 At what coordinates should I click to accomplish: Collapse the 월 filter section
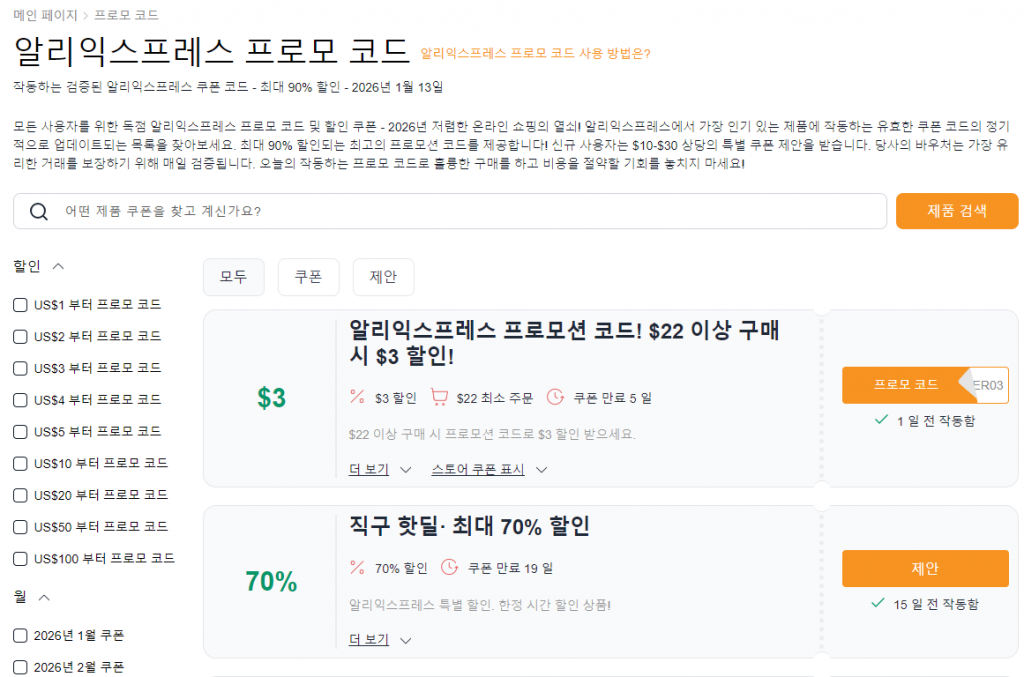pyautogui.click(x=44, y=599)
